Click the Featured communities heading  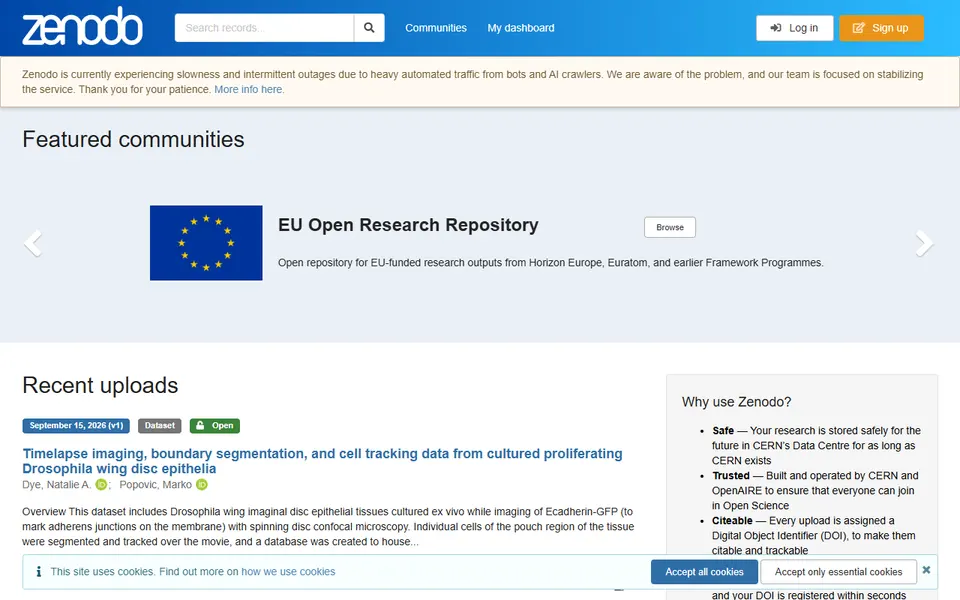coord(133,139)
